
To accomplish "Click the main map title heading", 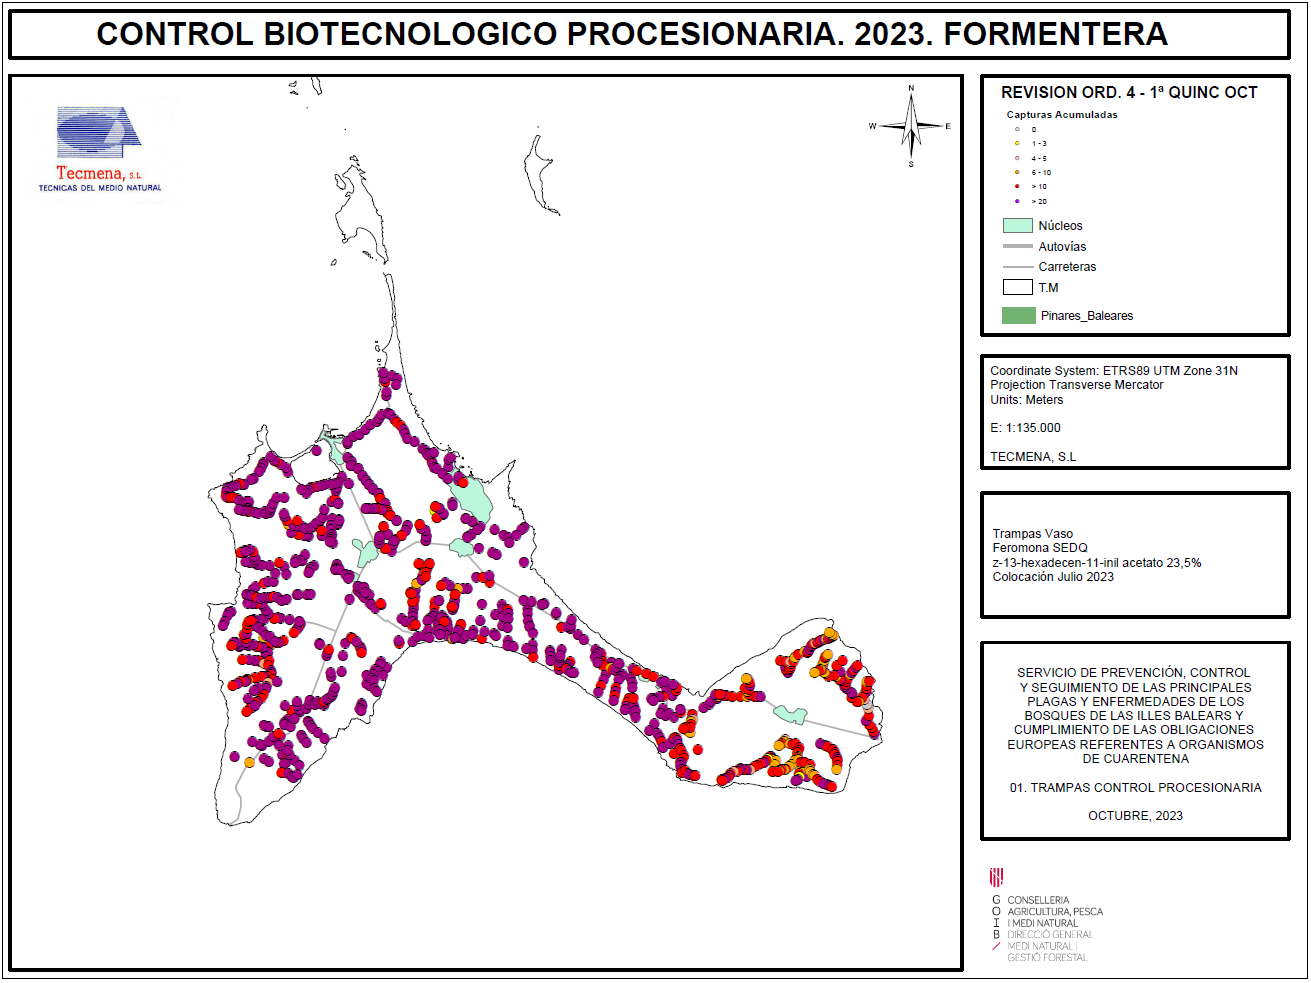I will tap(631, 34).
